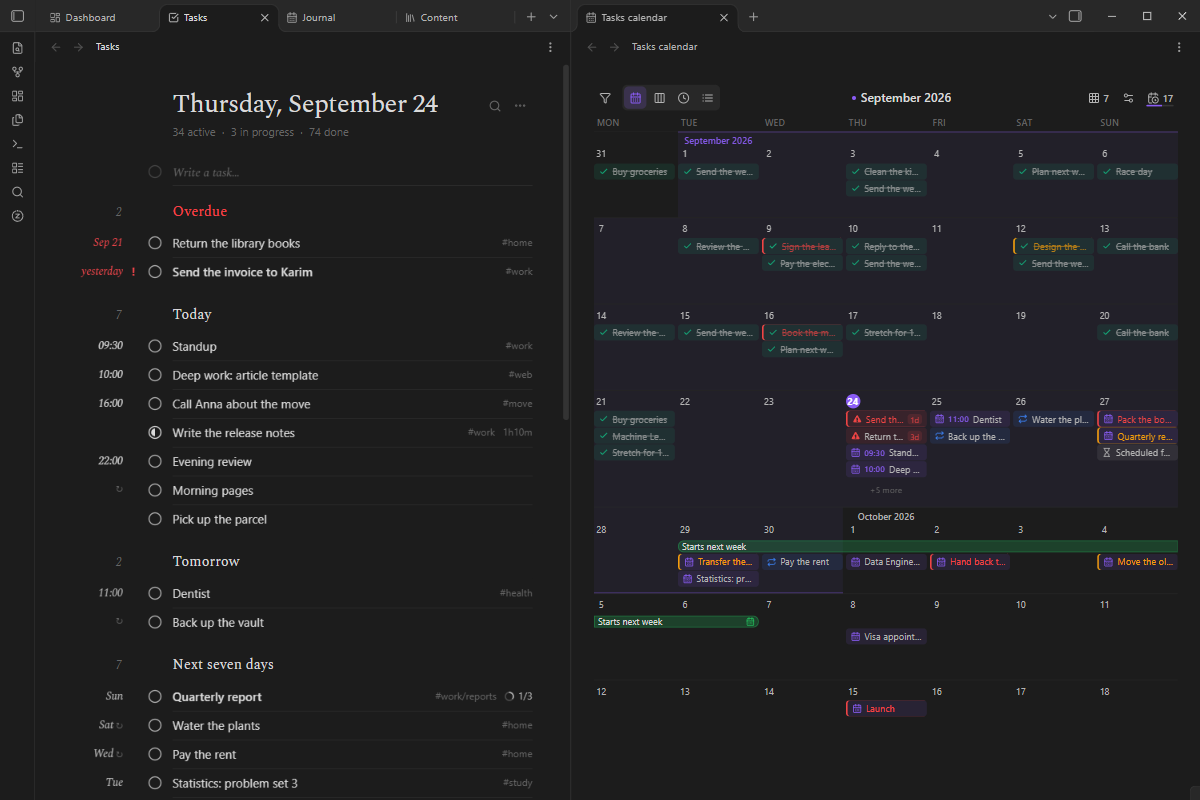Open the Visa appointment event on October 8

tap(886, 636)
